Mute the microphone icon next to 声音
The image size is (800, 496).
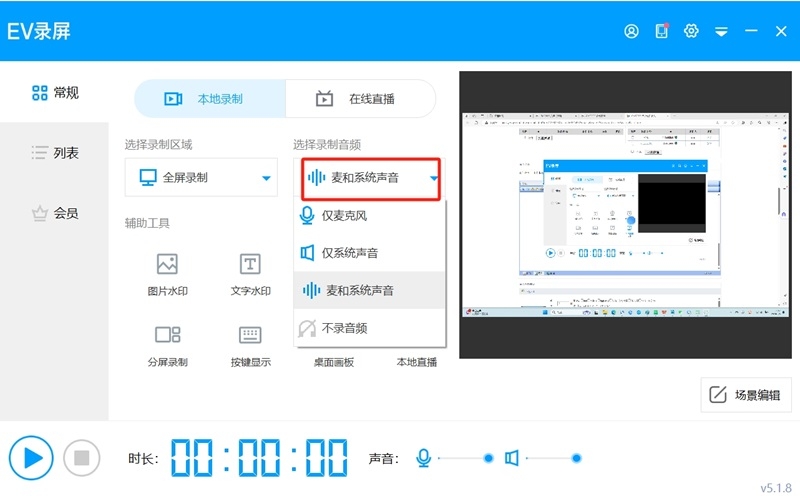tap(423, 458)
